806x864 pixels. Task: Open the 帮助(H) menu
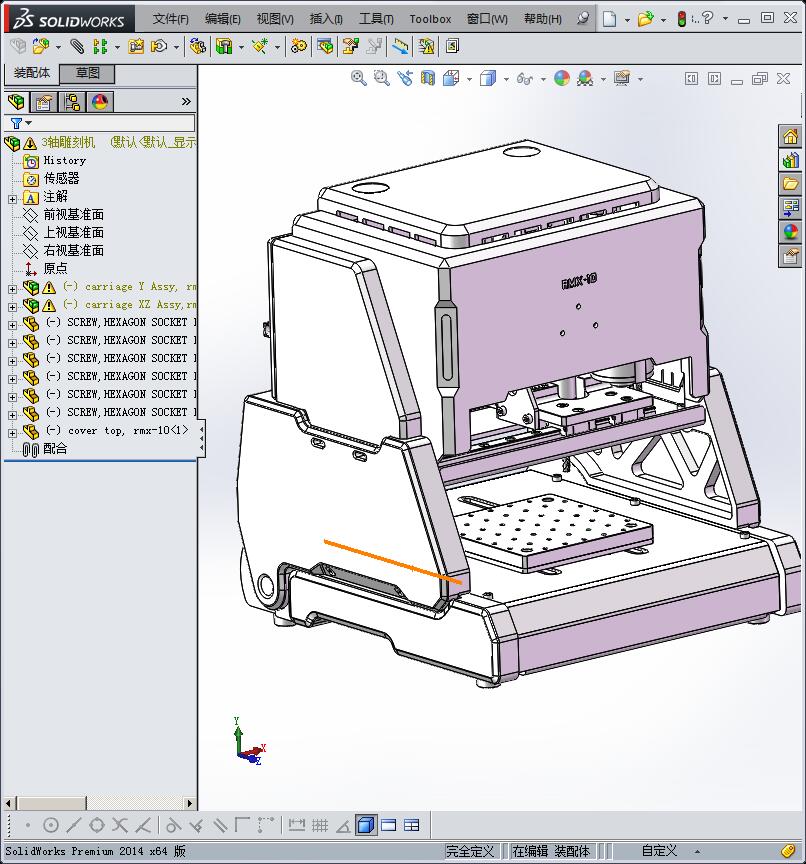tap(543, 19)
